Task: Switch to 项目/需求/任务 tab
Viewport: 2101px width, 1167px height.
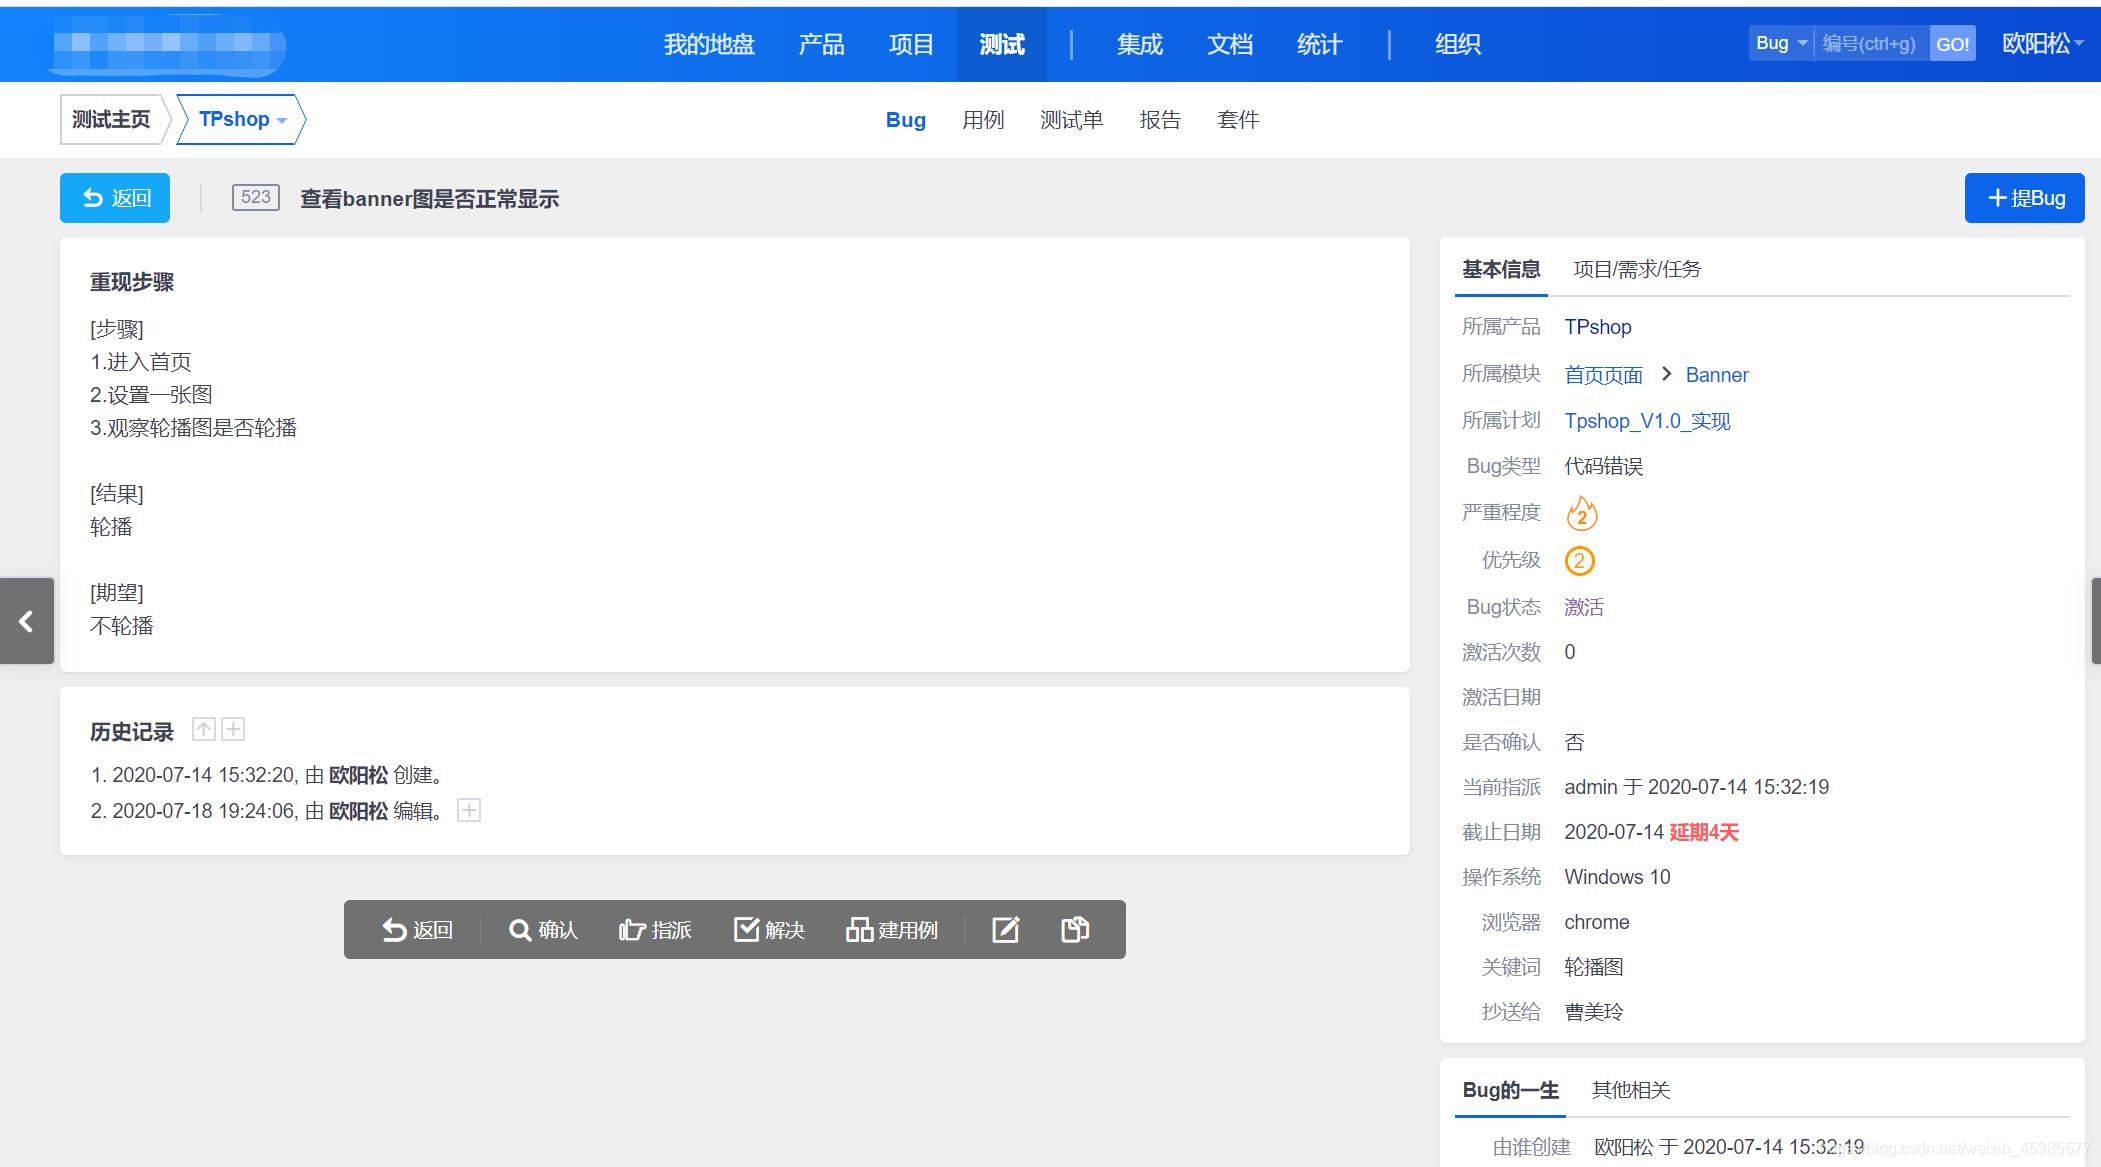Action: click(x=1637, y=269)
